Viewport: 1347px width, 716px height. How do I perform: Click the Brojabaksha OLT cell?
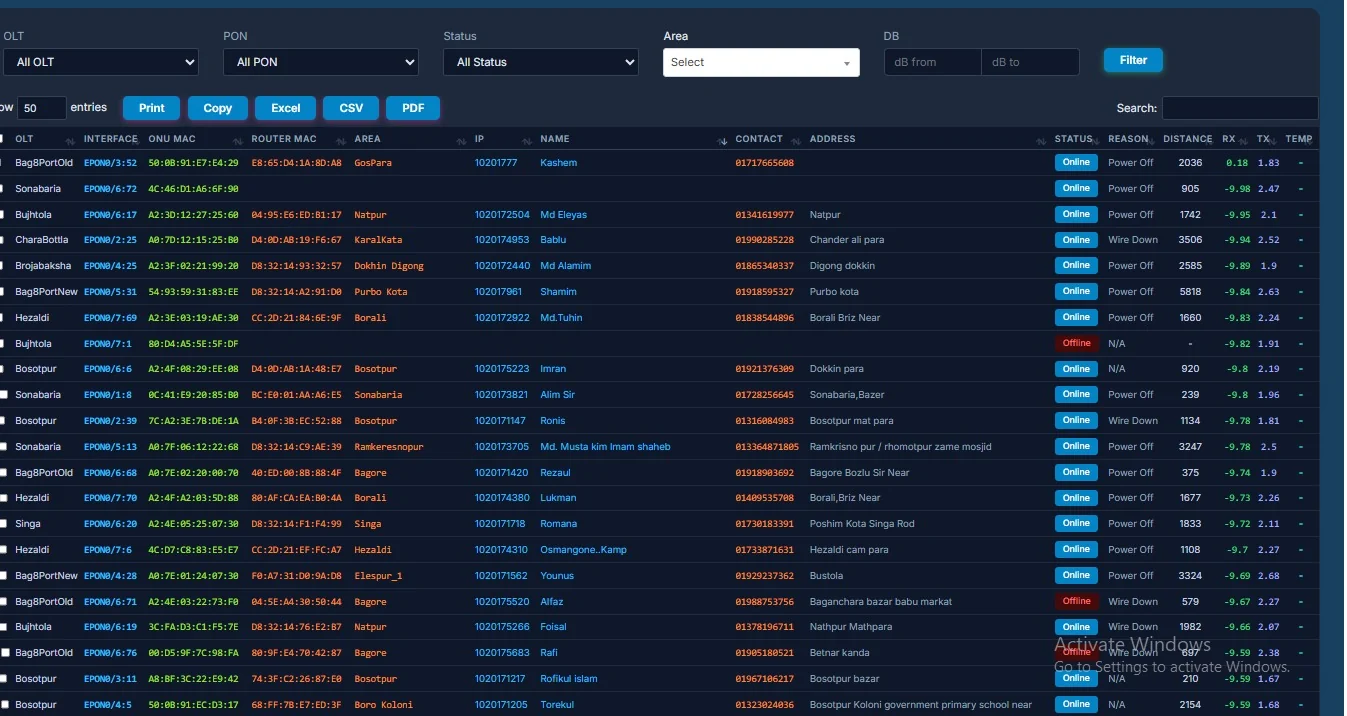[44, 266]
